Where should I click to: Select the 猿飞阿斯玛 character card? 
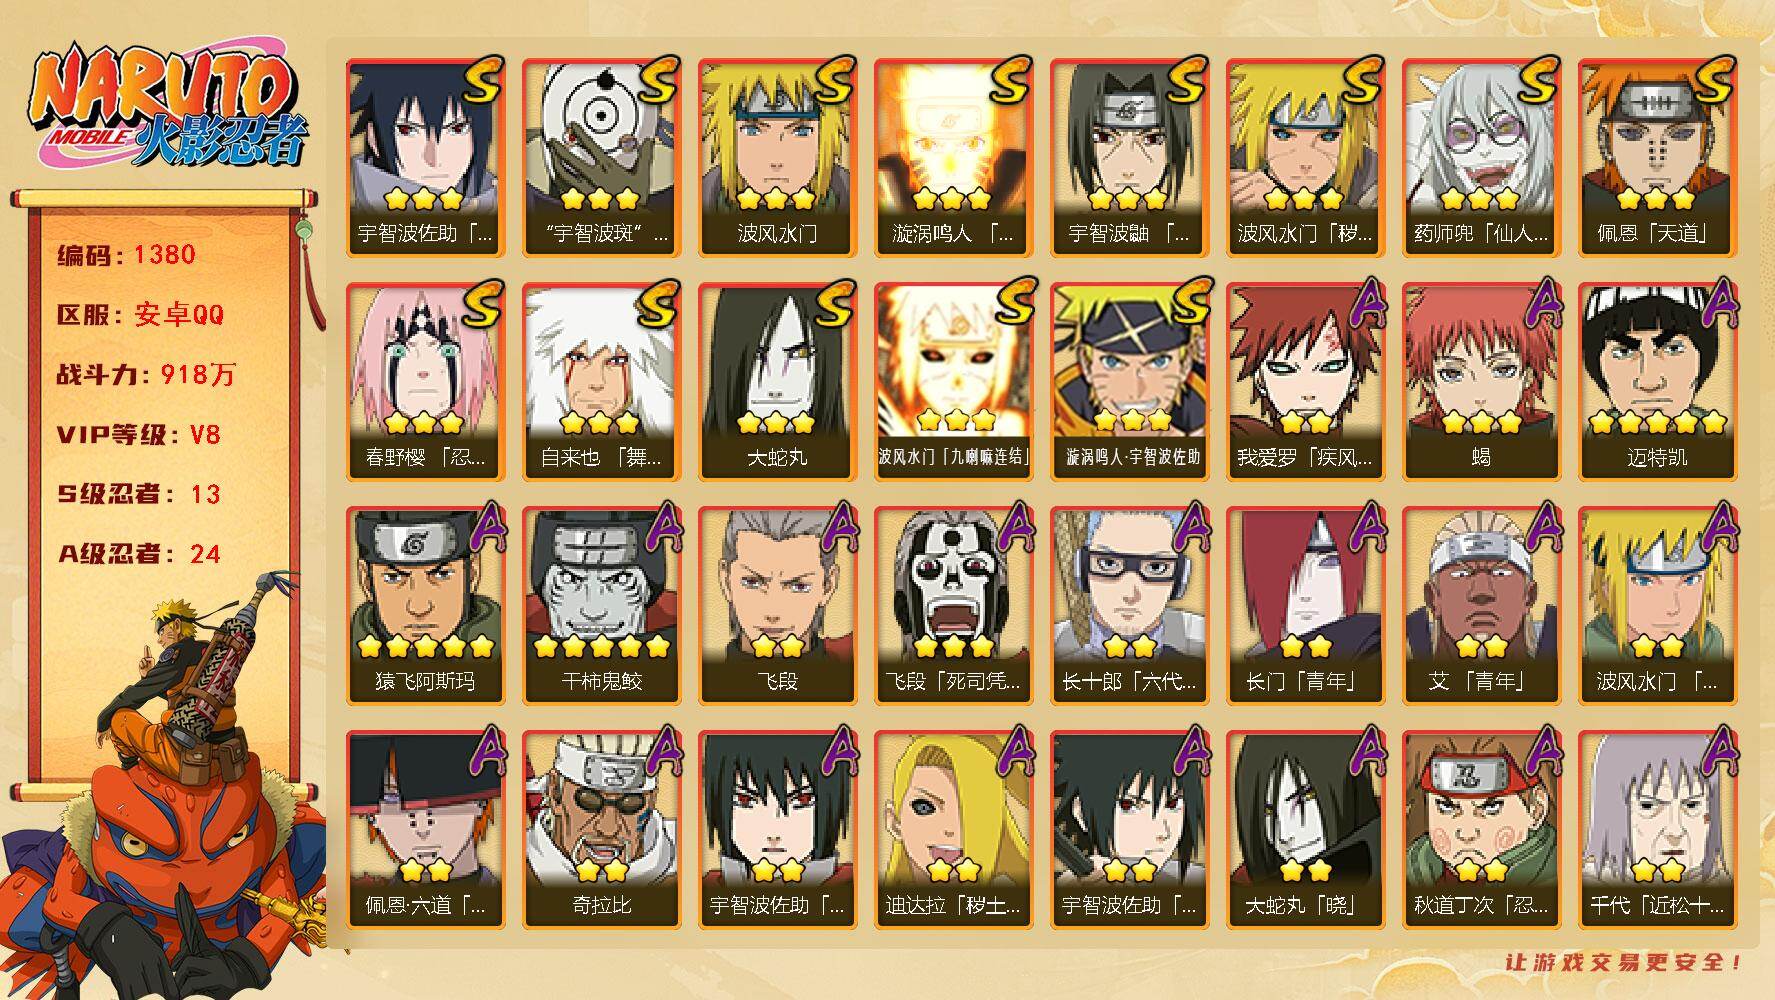click(425, 606)
